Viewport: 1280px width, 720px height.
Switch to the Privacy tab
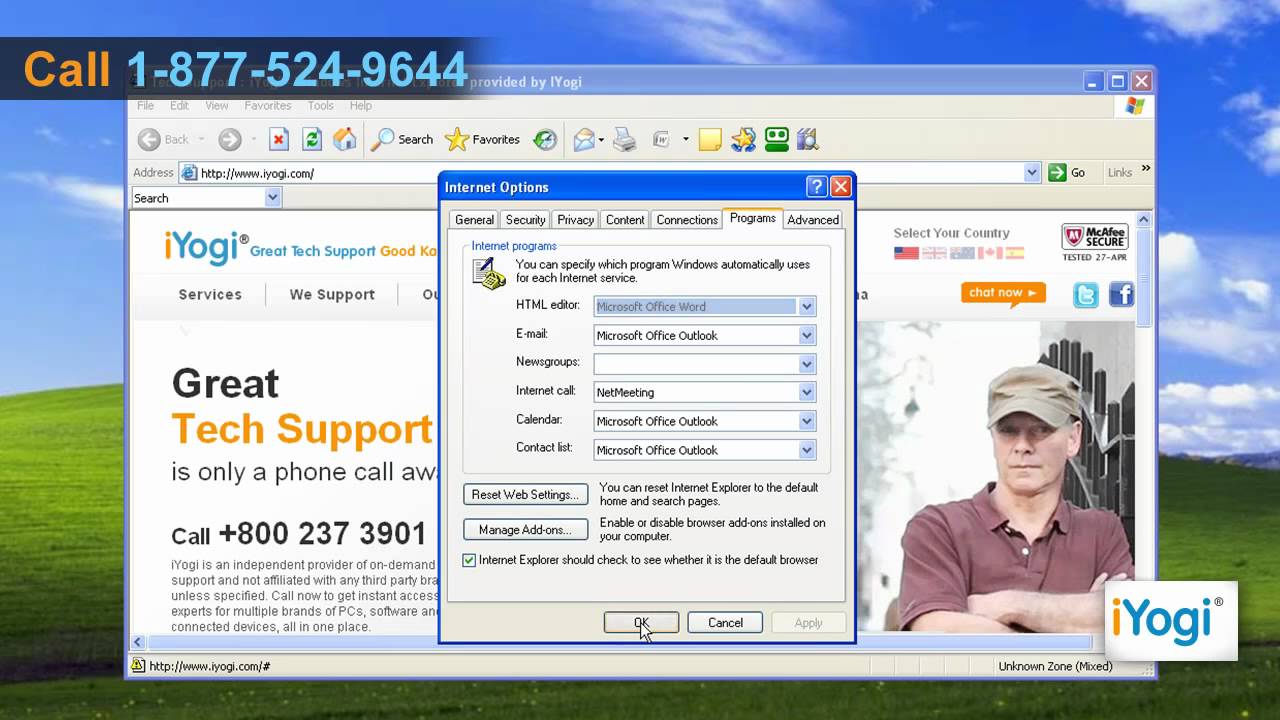click(575, 220)
